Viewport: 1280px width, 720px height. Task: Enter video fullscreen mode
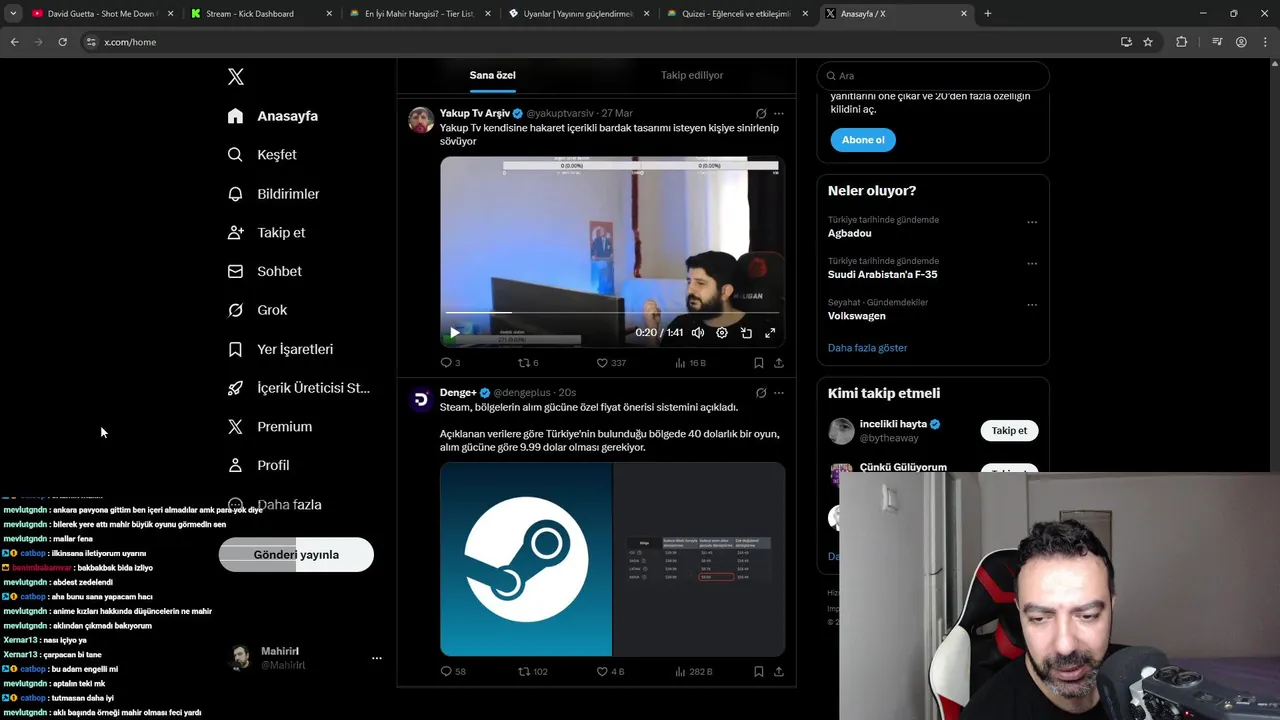pyautogui.click(x=770, y=333)
